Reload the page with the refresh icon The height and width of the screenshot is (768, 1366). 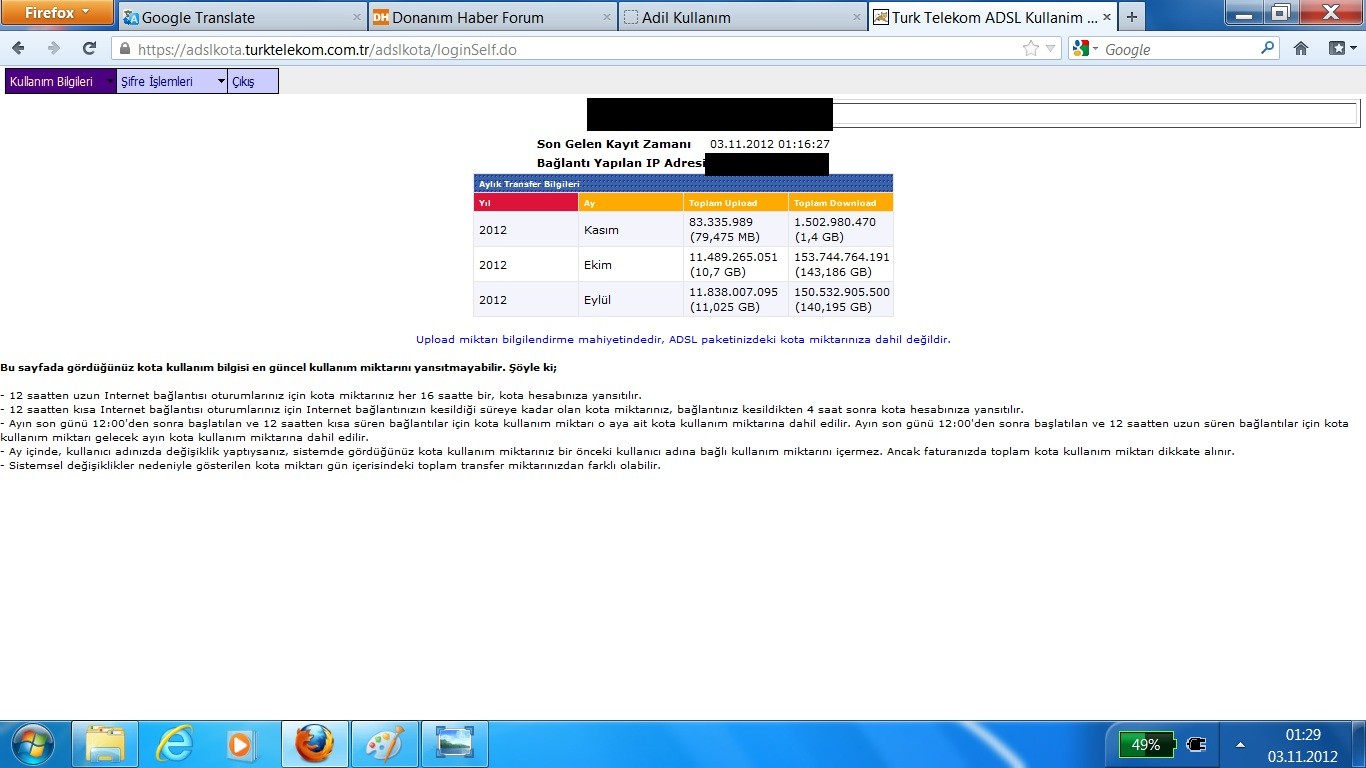[89, 48]
